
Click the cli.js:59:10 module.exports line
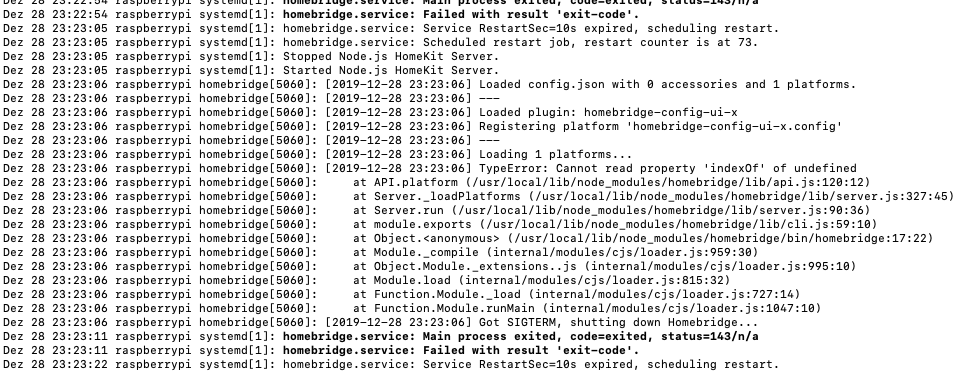tap(440, 224)
